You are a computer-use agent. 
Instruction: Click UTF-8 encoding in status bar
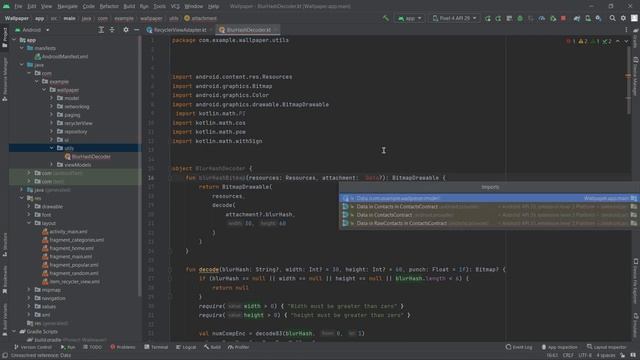point(585,356)
